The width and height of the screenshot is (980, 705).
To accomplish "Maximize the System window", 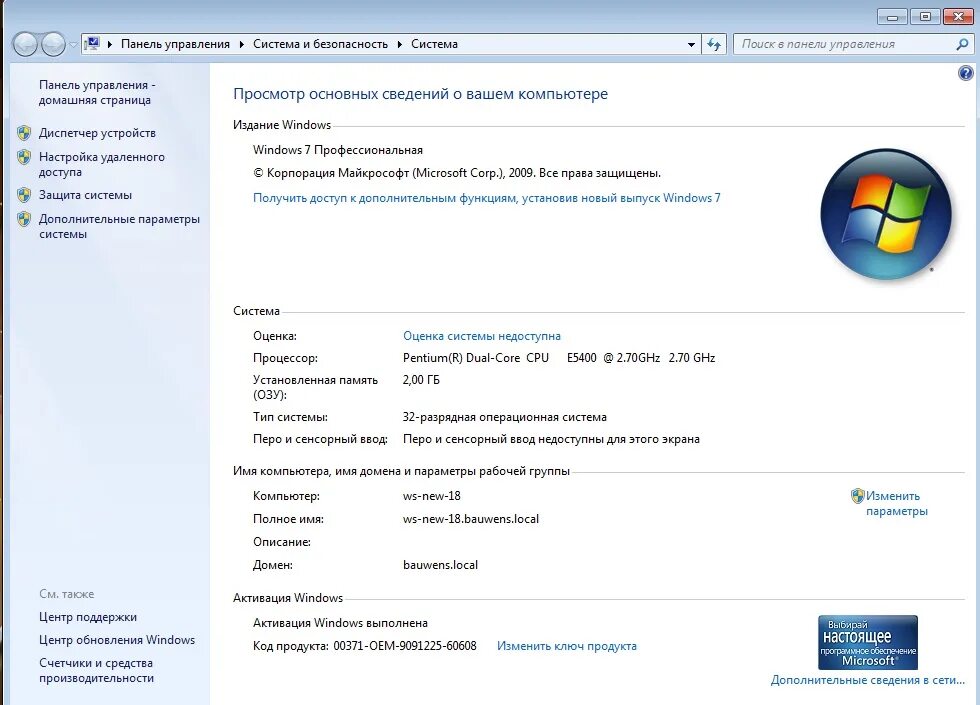I will 925,17.
